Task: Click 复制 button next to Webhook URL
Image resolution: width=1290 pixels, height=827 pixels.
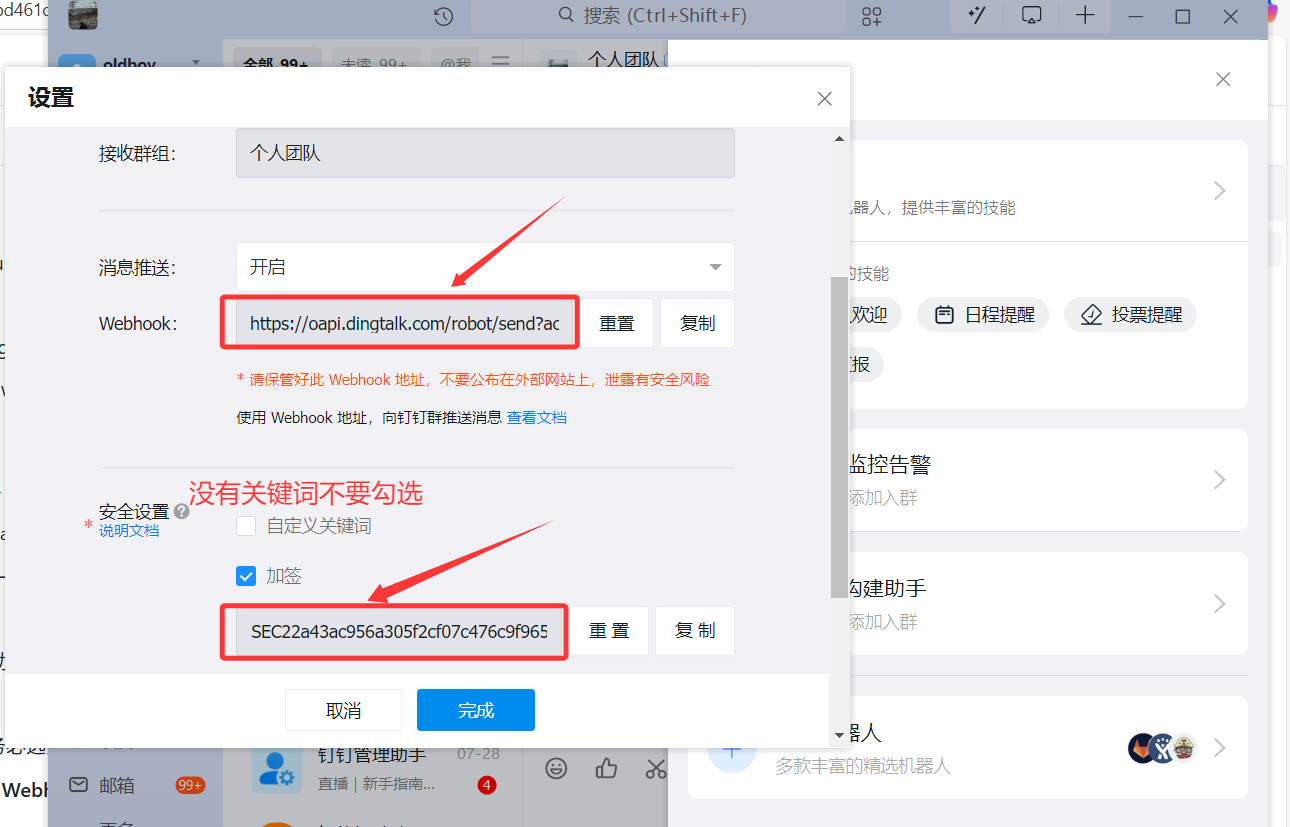Action: [x=697, y=323]
